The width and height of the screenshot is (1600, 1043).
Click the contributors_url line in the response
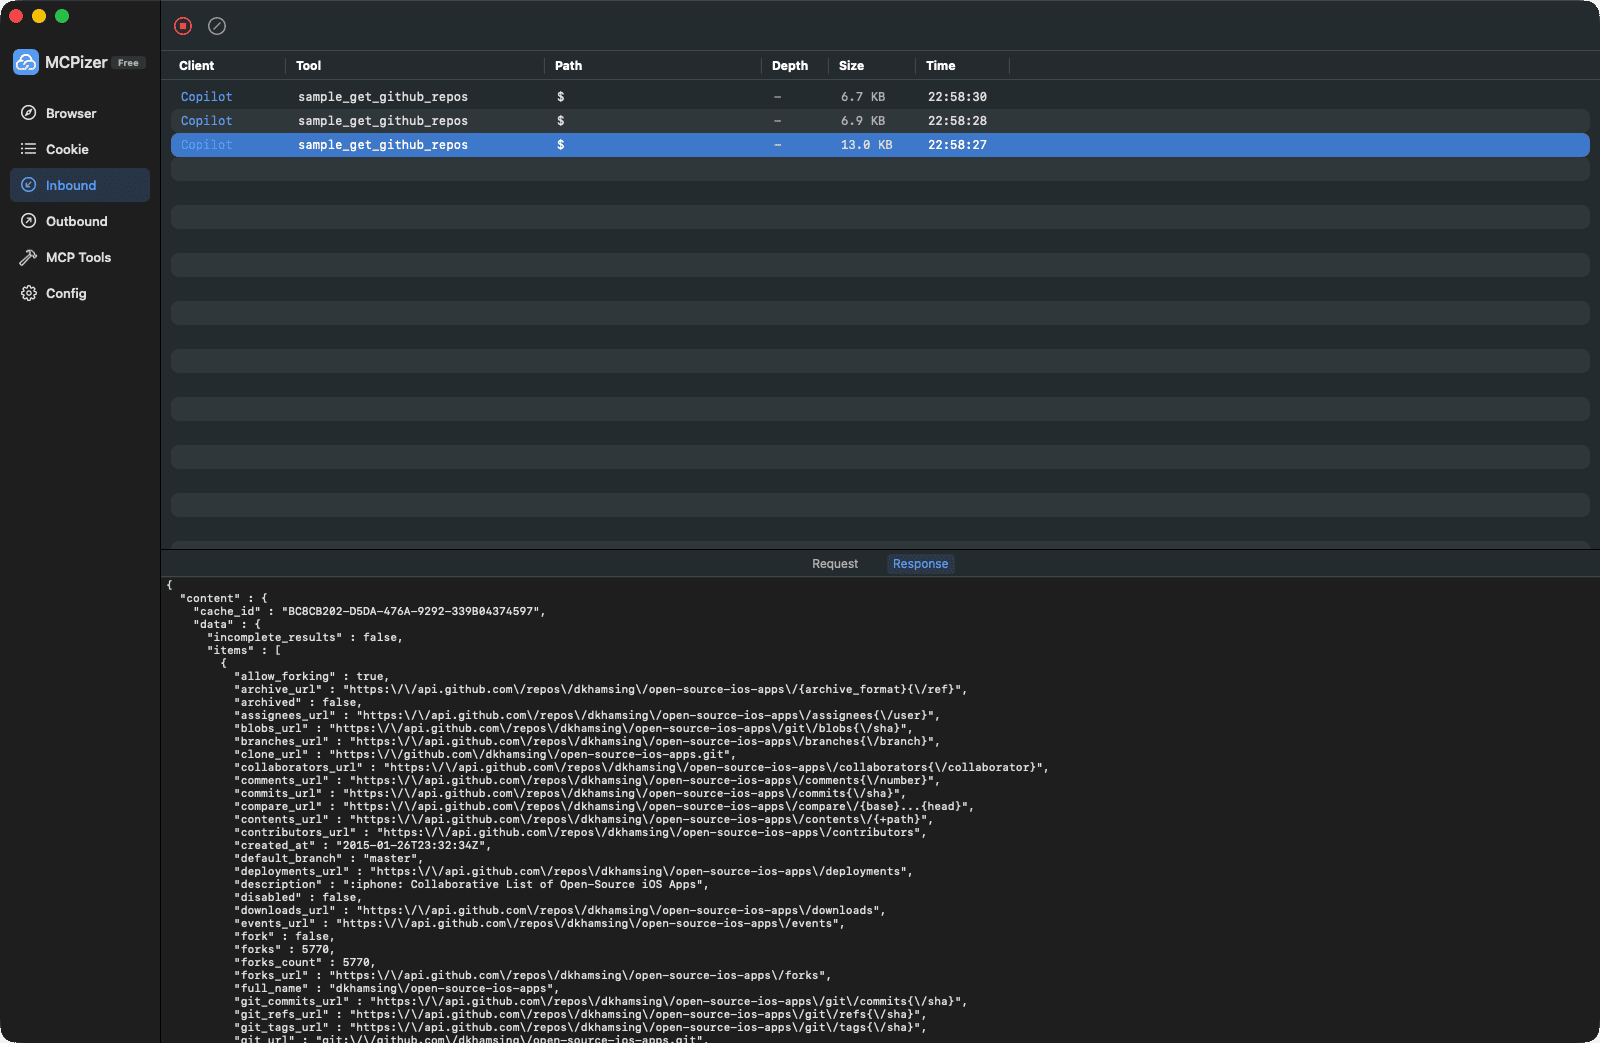[x=581, y=832]
